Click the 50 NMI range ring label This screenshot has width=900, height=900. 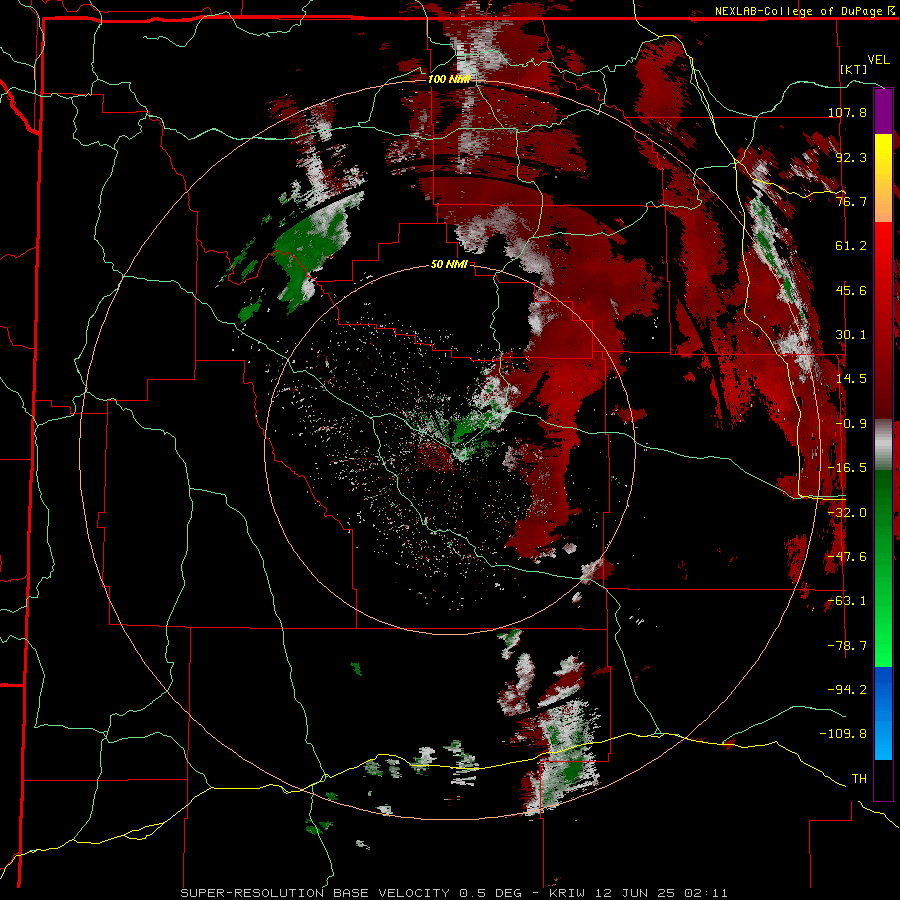[449, 265]
